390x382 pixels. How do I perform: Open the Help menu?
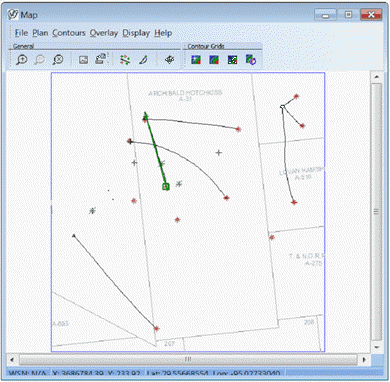coord(163,33)
